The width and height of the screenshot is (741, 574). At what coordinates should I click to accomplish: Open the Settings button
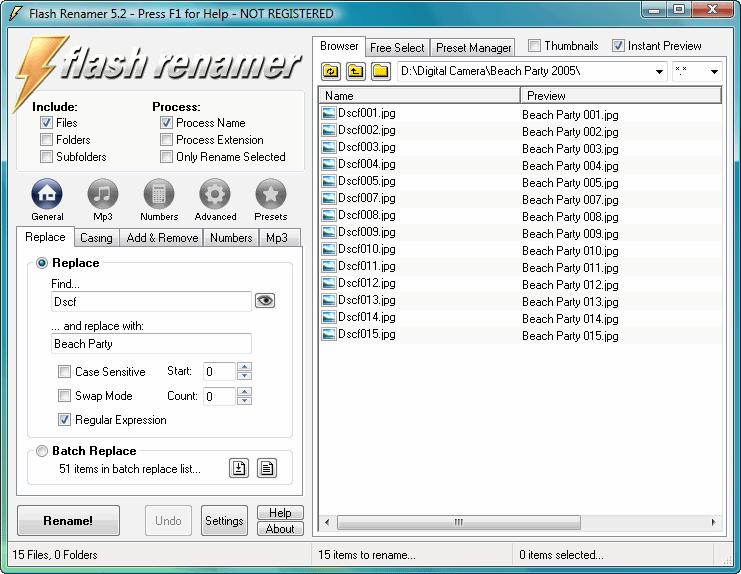tap(224, 521)
